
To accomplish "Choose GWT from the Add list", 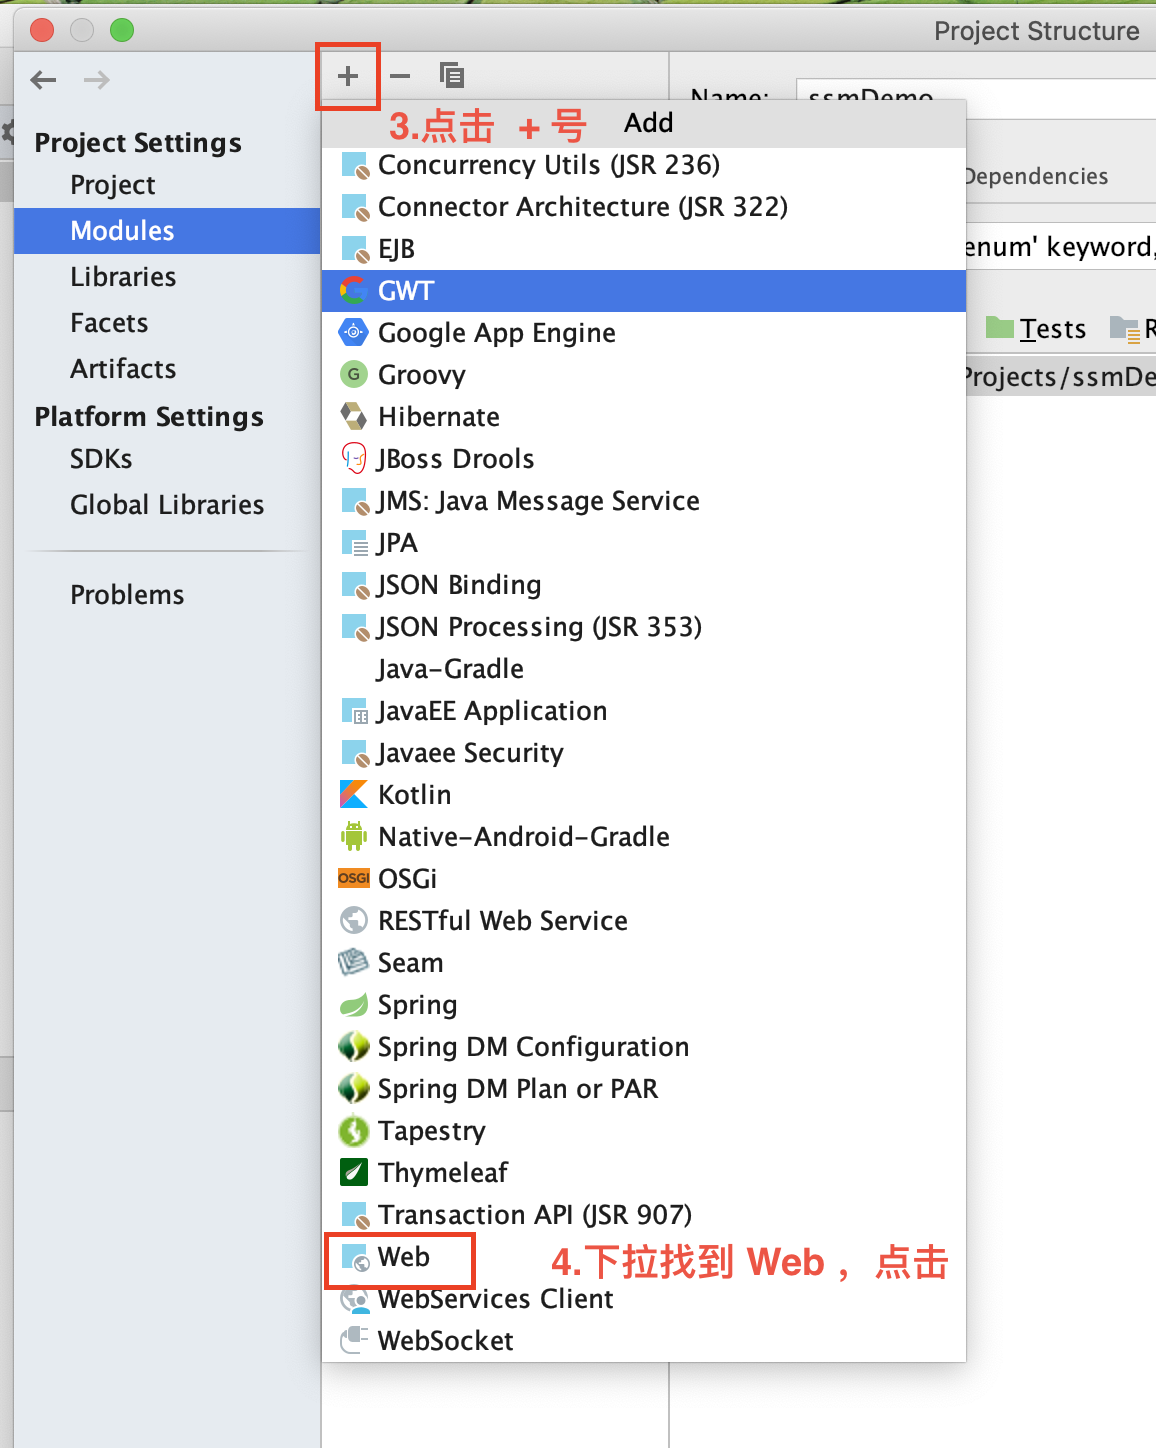I will (644, 291).
